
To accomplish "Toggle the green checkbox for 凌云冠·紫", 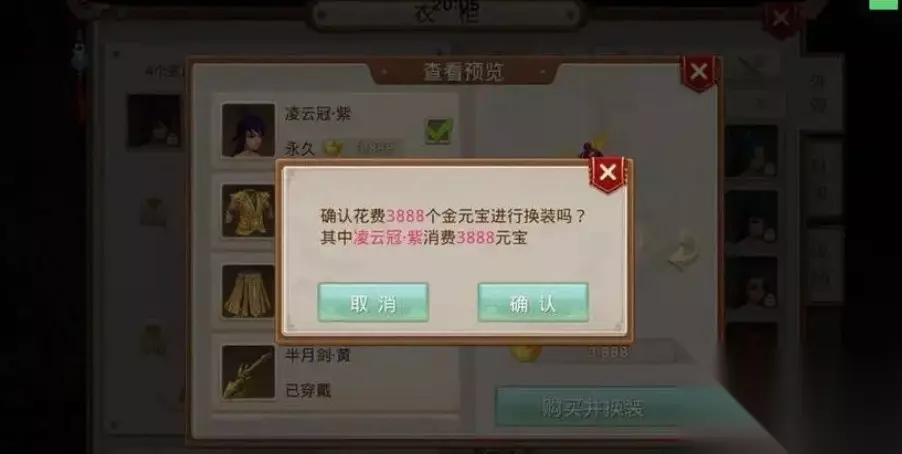I will [x=439, y=131].
